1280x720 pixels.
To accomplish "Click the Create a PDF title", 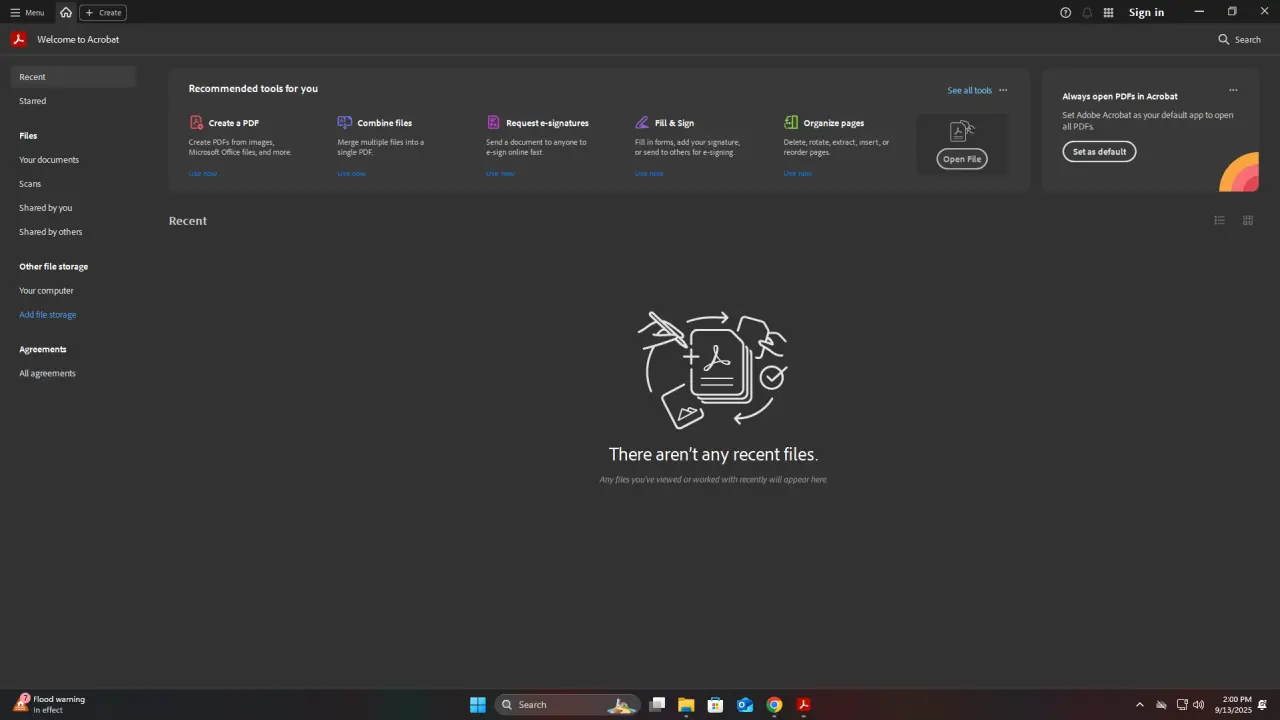I will point(234,123).
